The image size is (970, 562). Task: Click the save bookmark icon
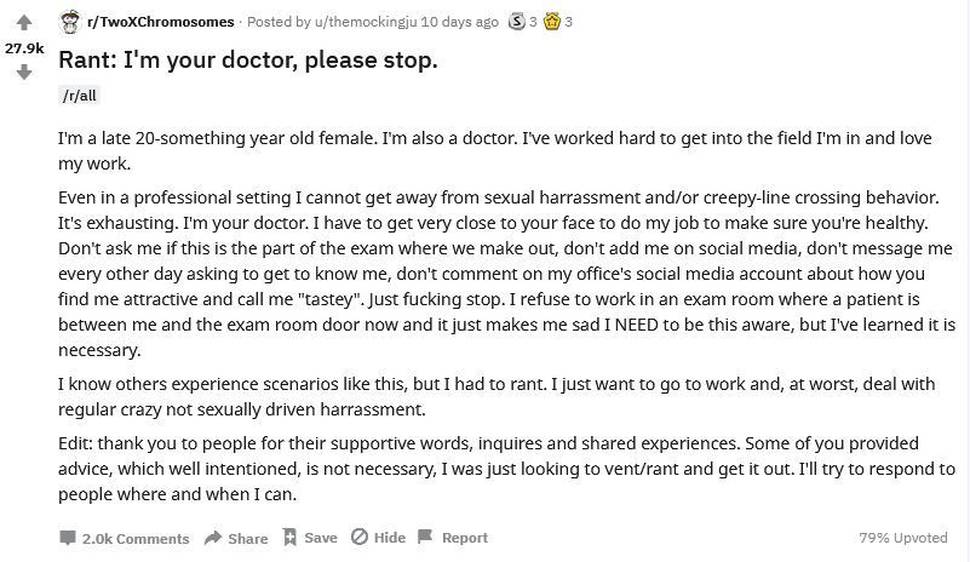pos(290,537)
